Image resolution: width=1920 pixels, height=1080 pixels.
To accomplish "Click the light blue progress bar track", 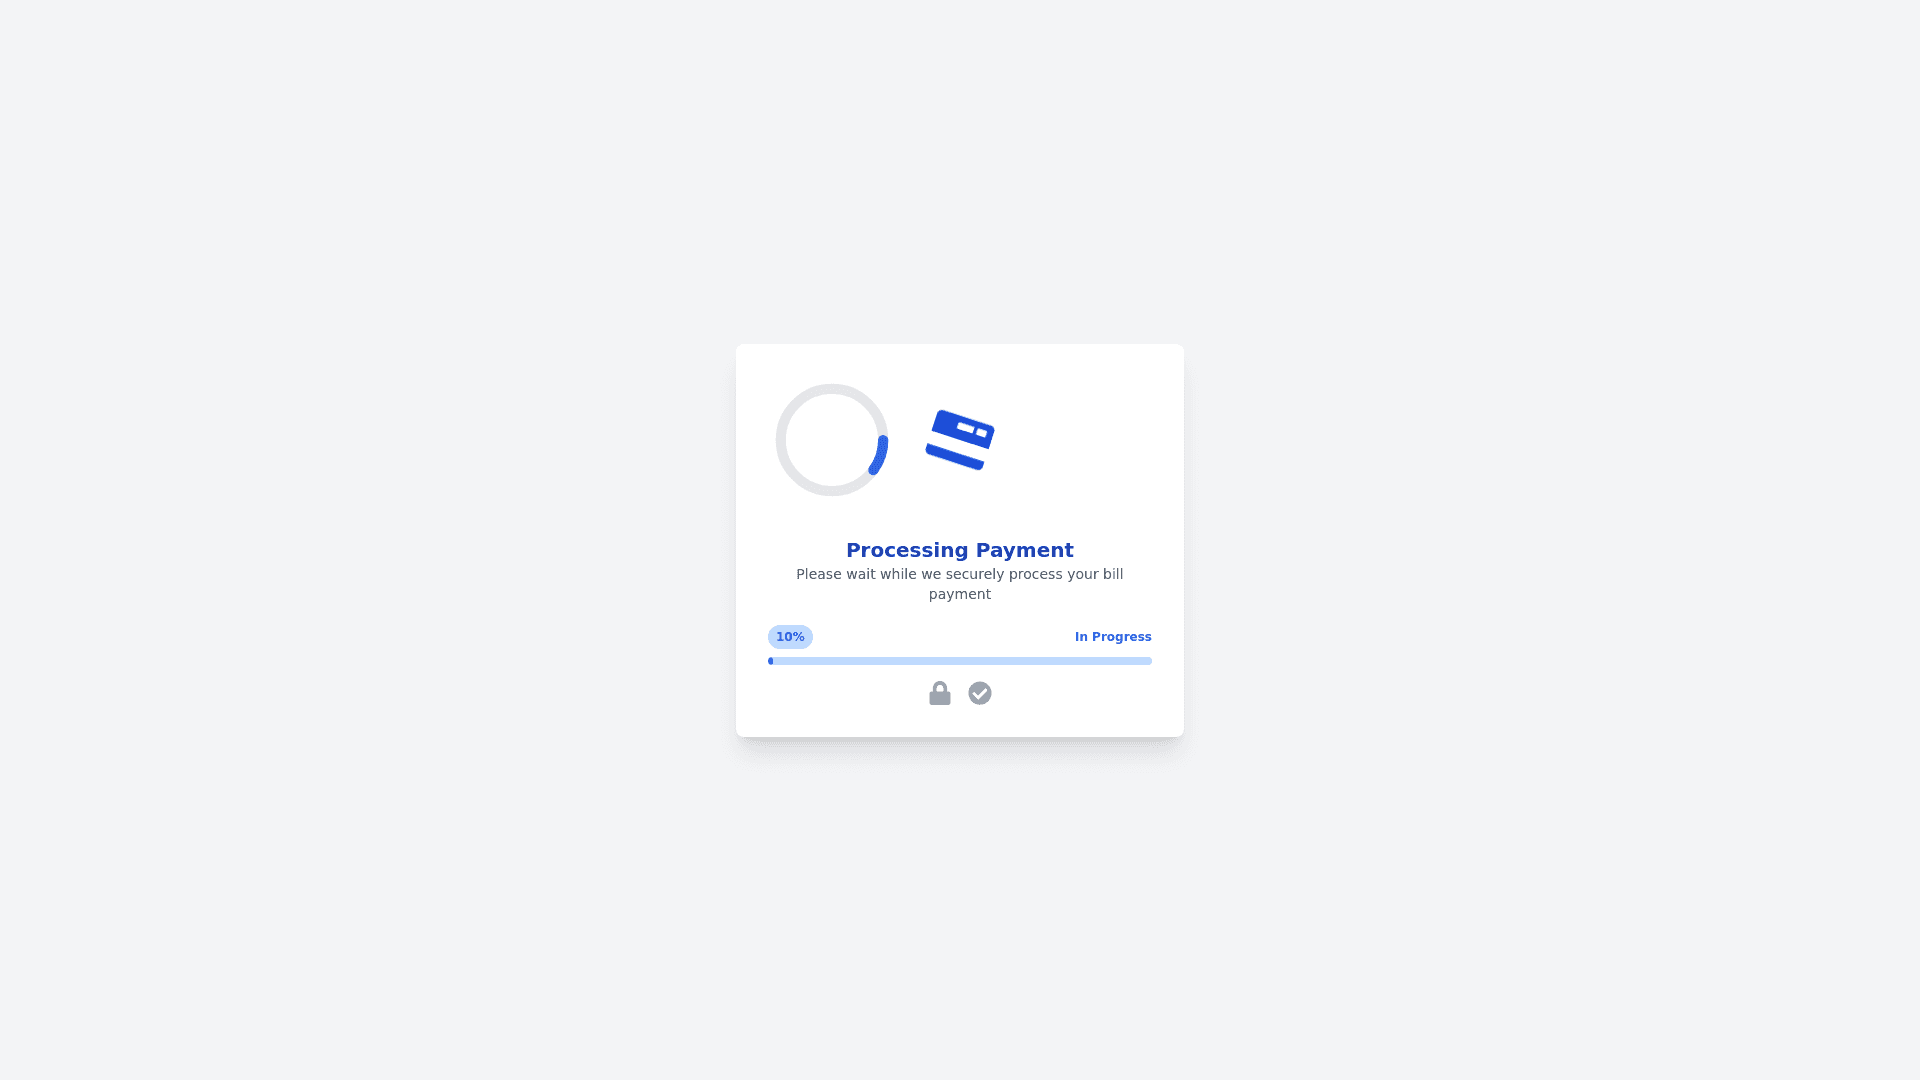I will (960, 661).
